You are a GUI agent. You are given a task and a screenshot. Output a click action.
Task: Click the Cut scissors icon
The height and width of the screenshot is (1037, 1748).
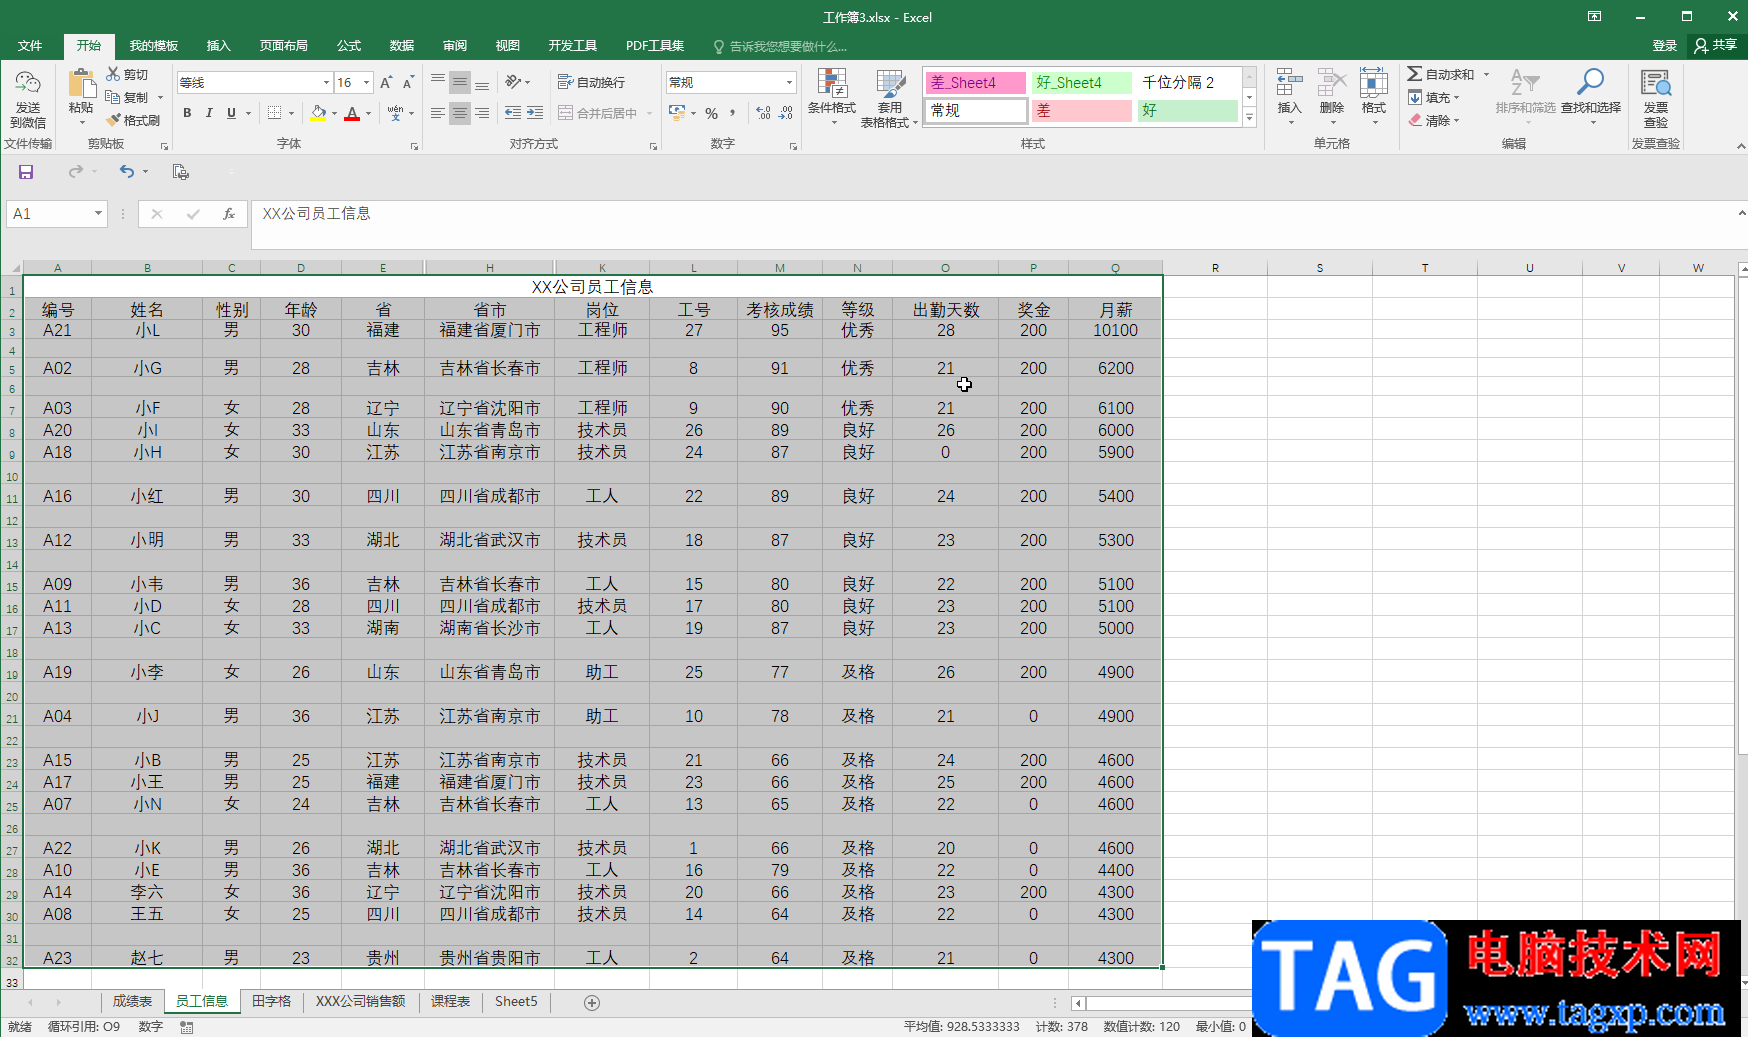(x=114, y=74)
